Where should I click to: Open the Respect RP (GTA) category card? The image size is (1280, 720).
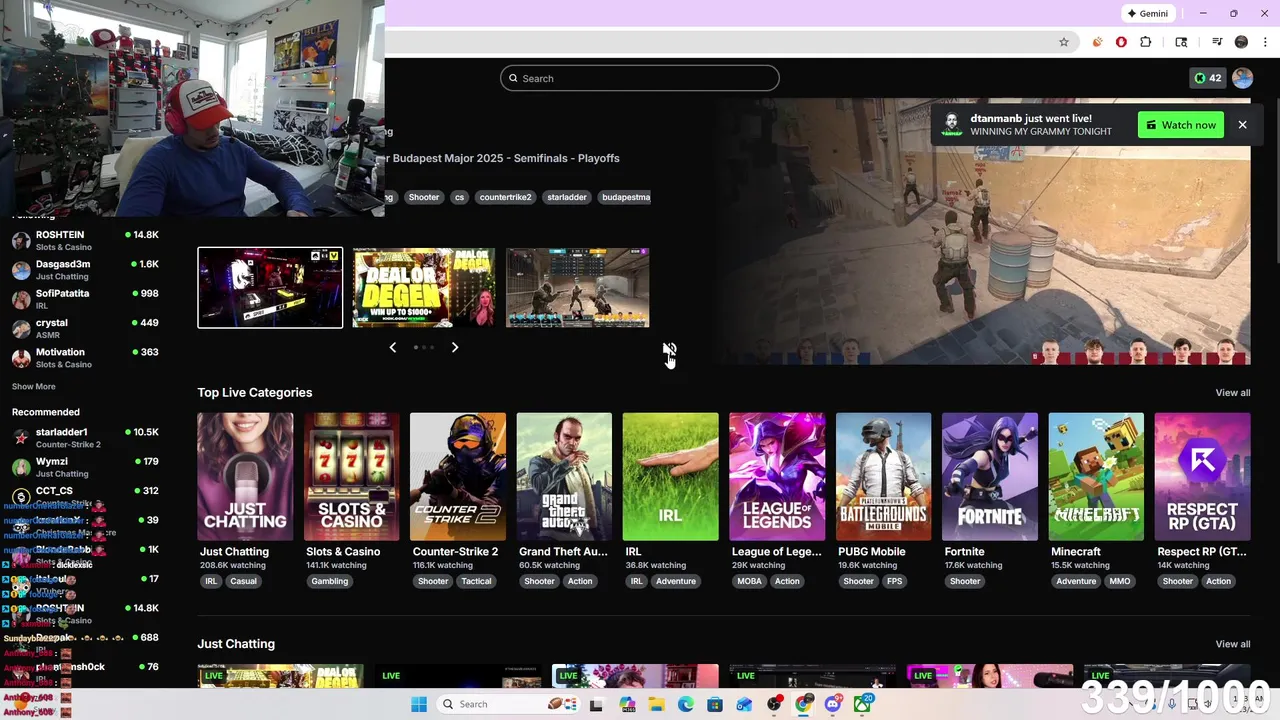point(1202,477)
